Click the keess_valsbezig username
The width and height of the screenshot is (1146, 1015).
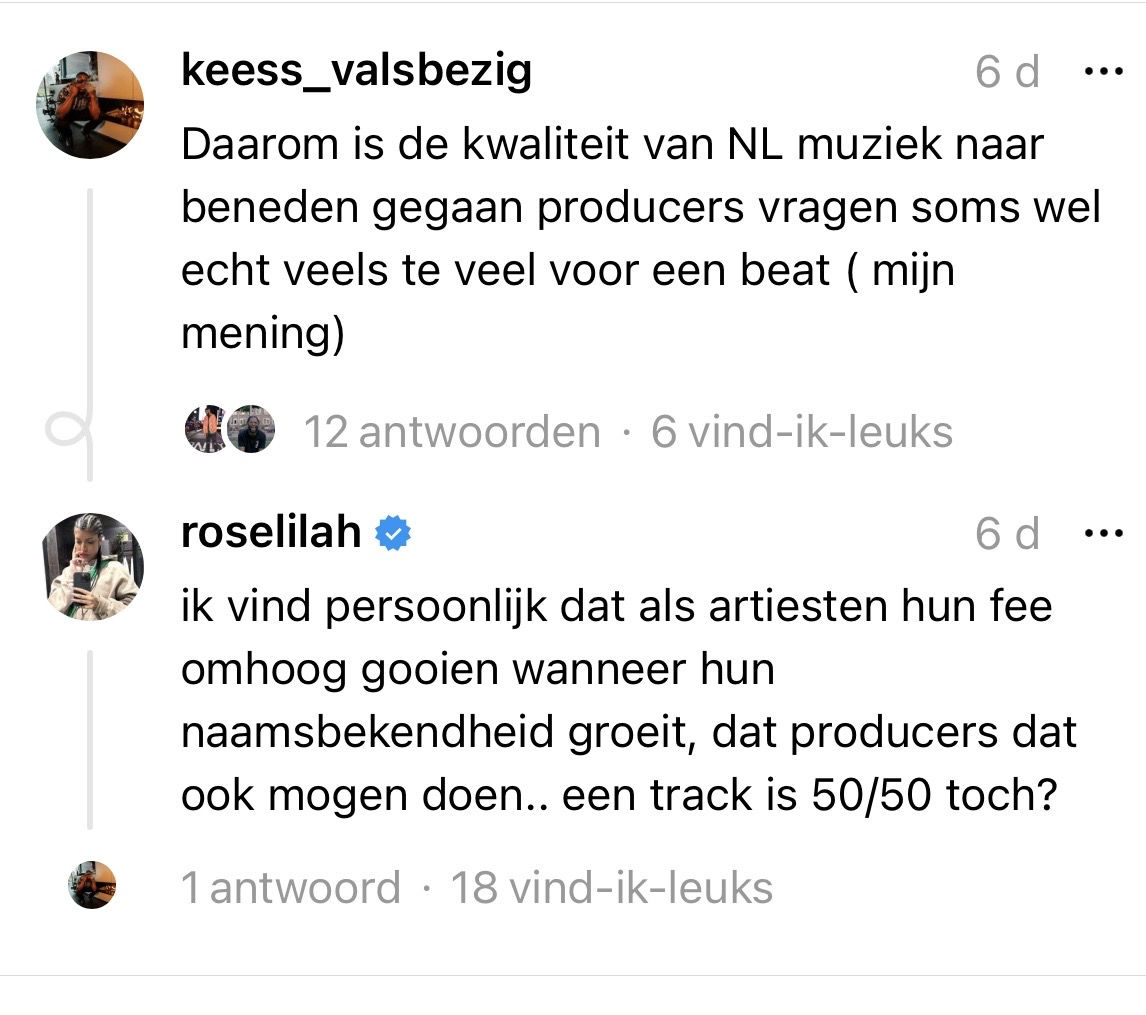(356, 71)
